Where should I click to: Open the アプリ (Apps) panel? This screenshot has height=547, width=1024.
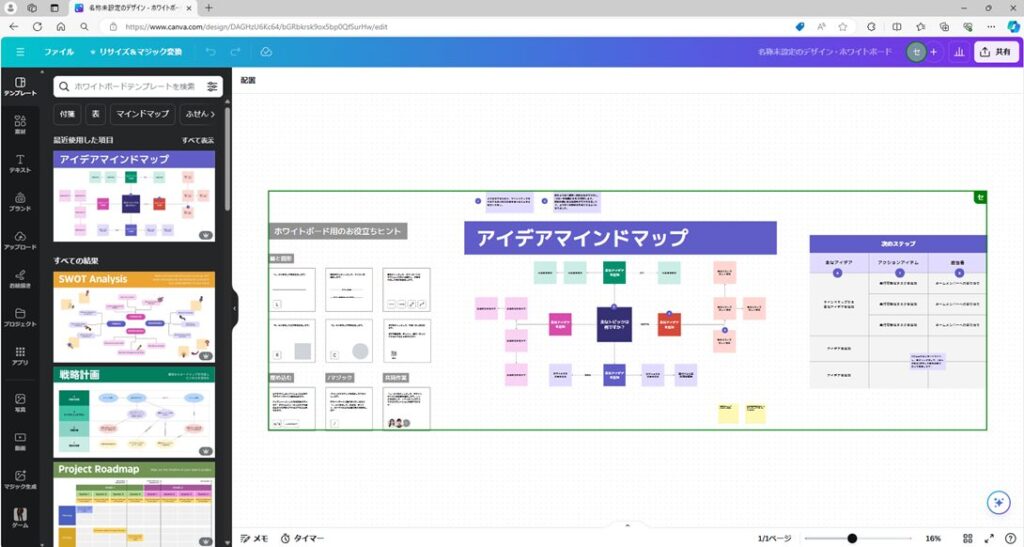coord(20,356)
